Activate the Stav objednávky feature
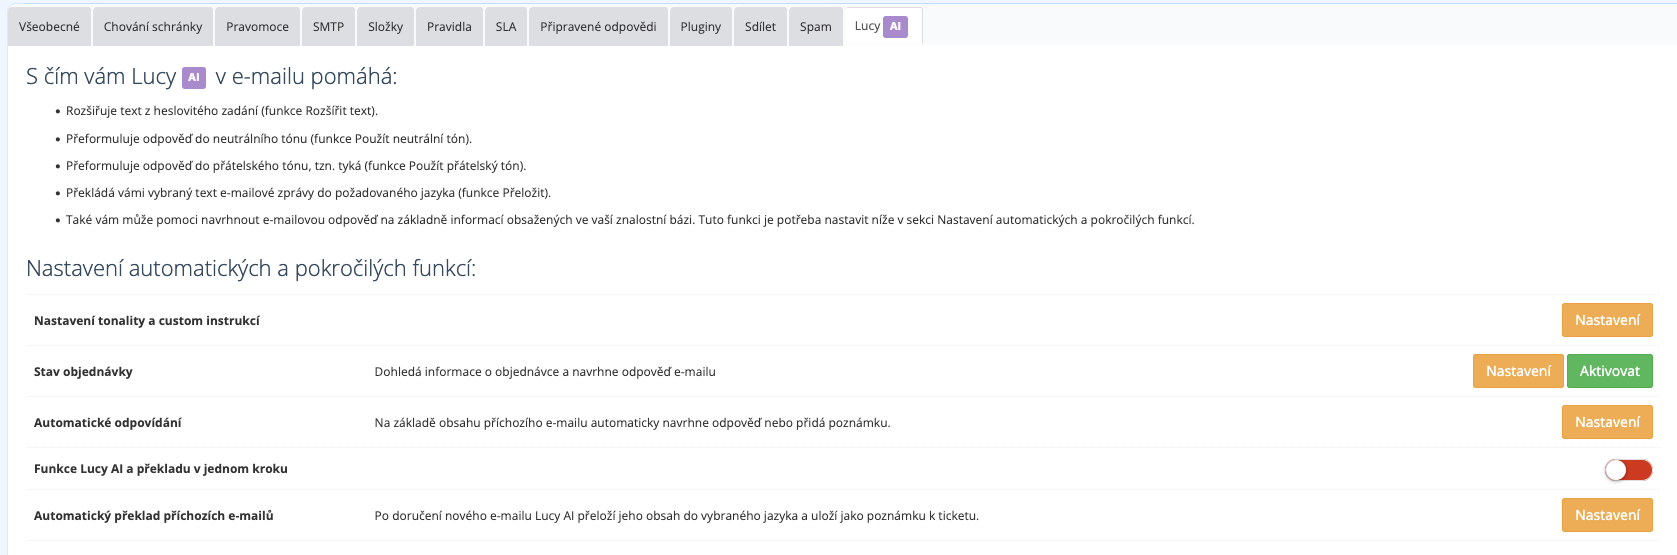 point(1610,371)
